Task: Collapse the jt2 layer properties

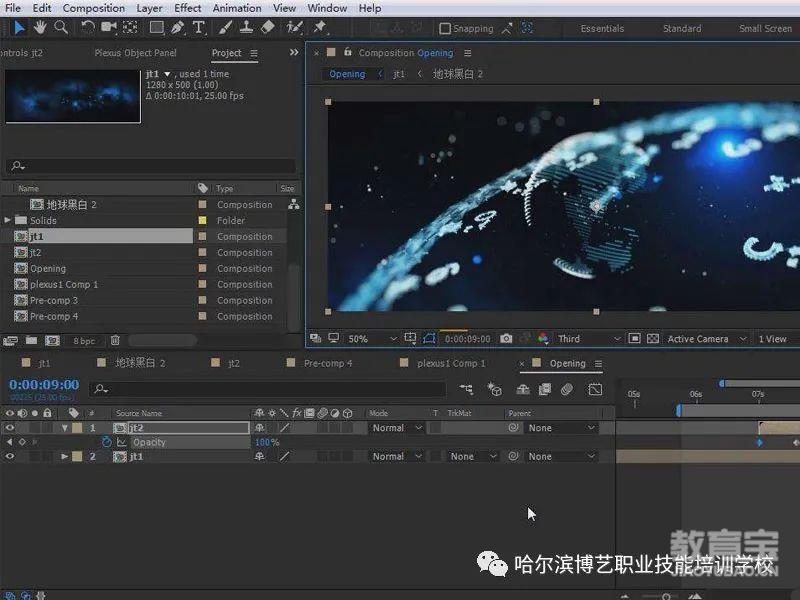Action: click(x=65, y=428)
